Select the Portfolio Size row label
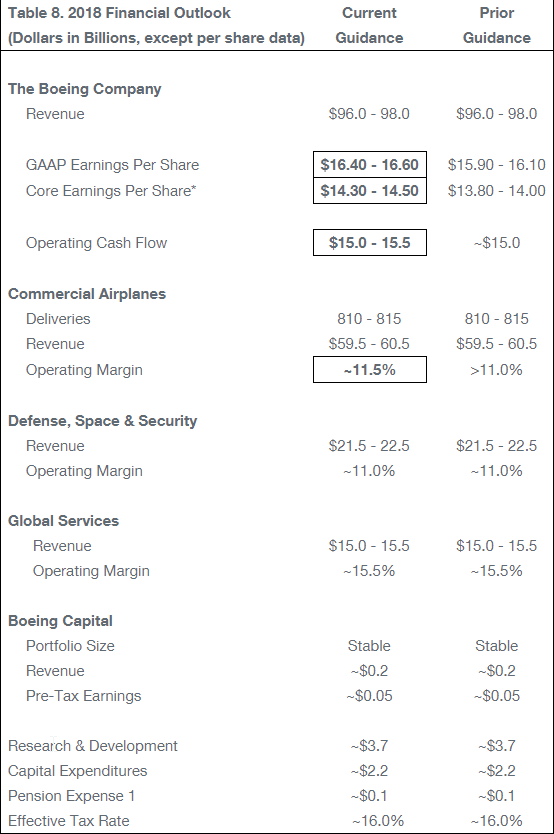This screenshot has width=554, height=834. pos(70,646)
